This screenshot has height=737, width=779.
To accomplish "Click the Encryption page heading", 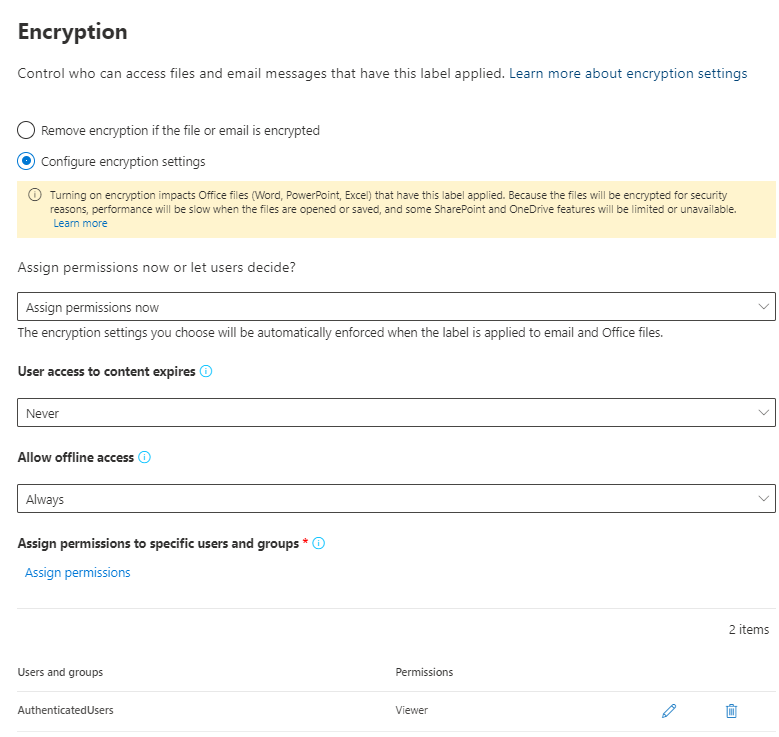I will click(73, 32).
